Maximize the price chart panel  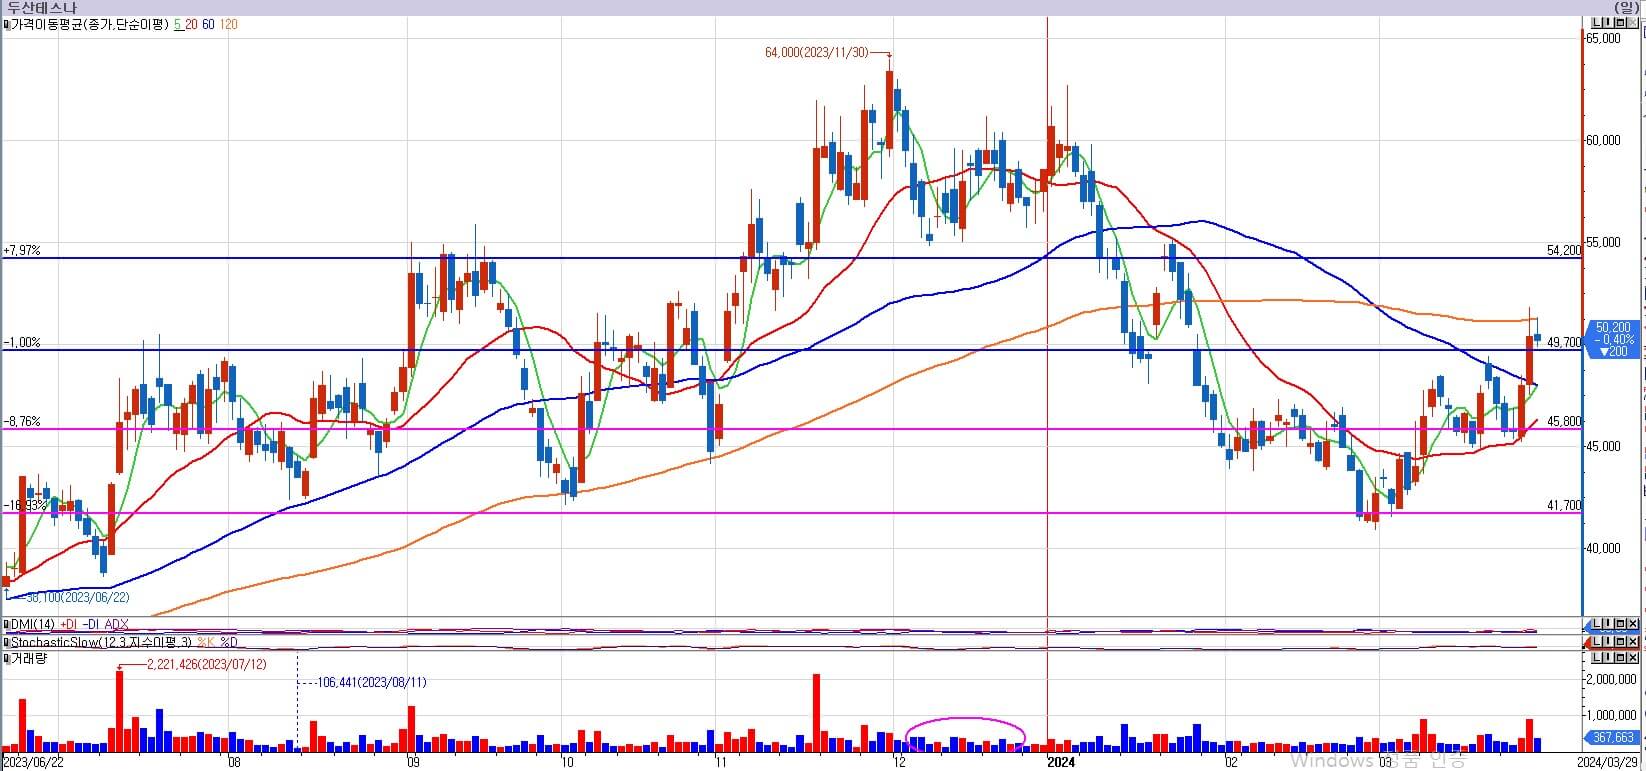tap(1618, 23)
